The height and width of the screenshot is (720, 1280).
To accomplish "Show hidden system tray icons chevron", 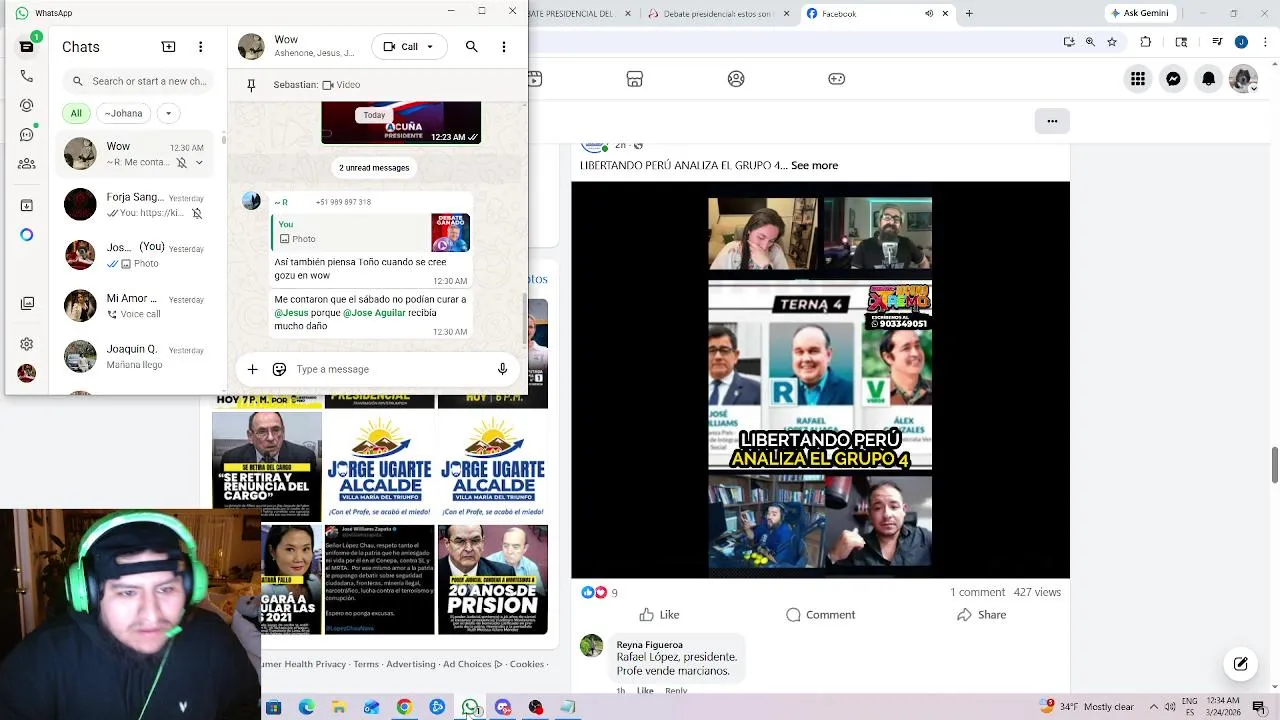I will tap(1154, 706).
